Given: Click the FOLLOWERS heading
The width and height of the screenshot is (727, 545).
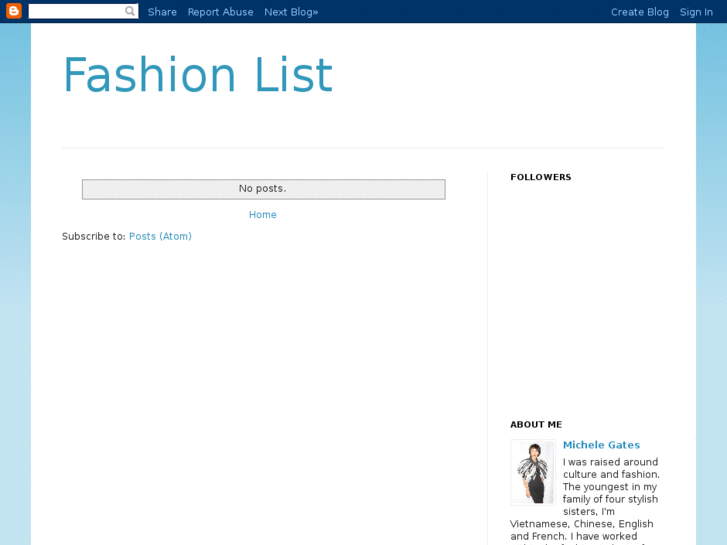Looking at the screenshot, I should coord(541,177).
